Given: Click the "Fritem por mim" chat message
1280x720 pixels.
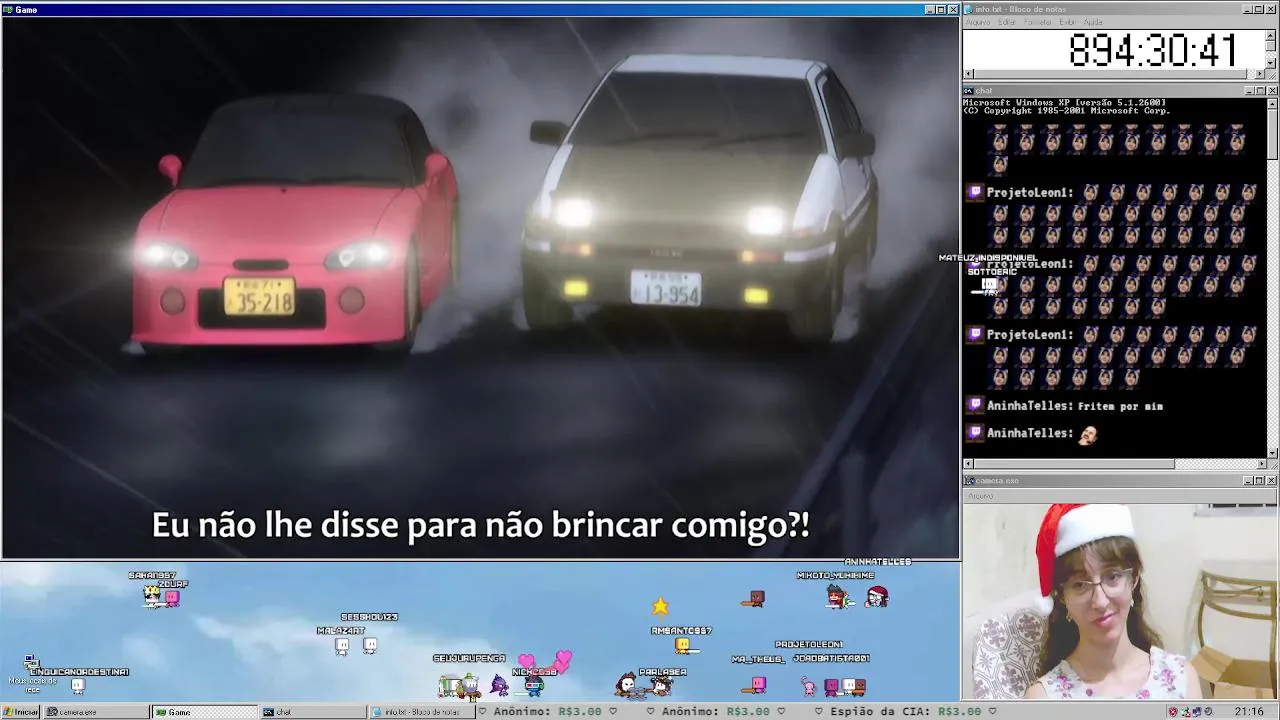Looking at the screenshot, I should click(1120, 406).
